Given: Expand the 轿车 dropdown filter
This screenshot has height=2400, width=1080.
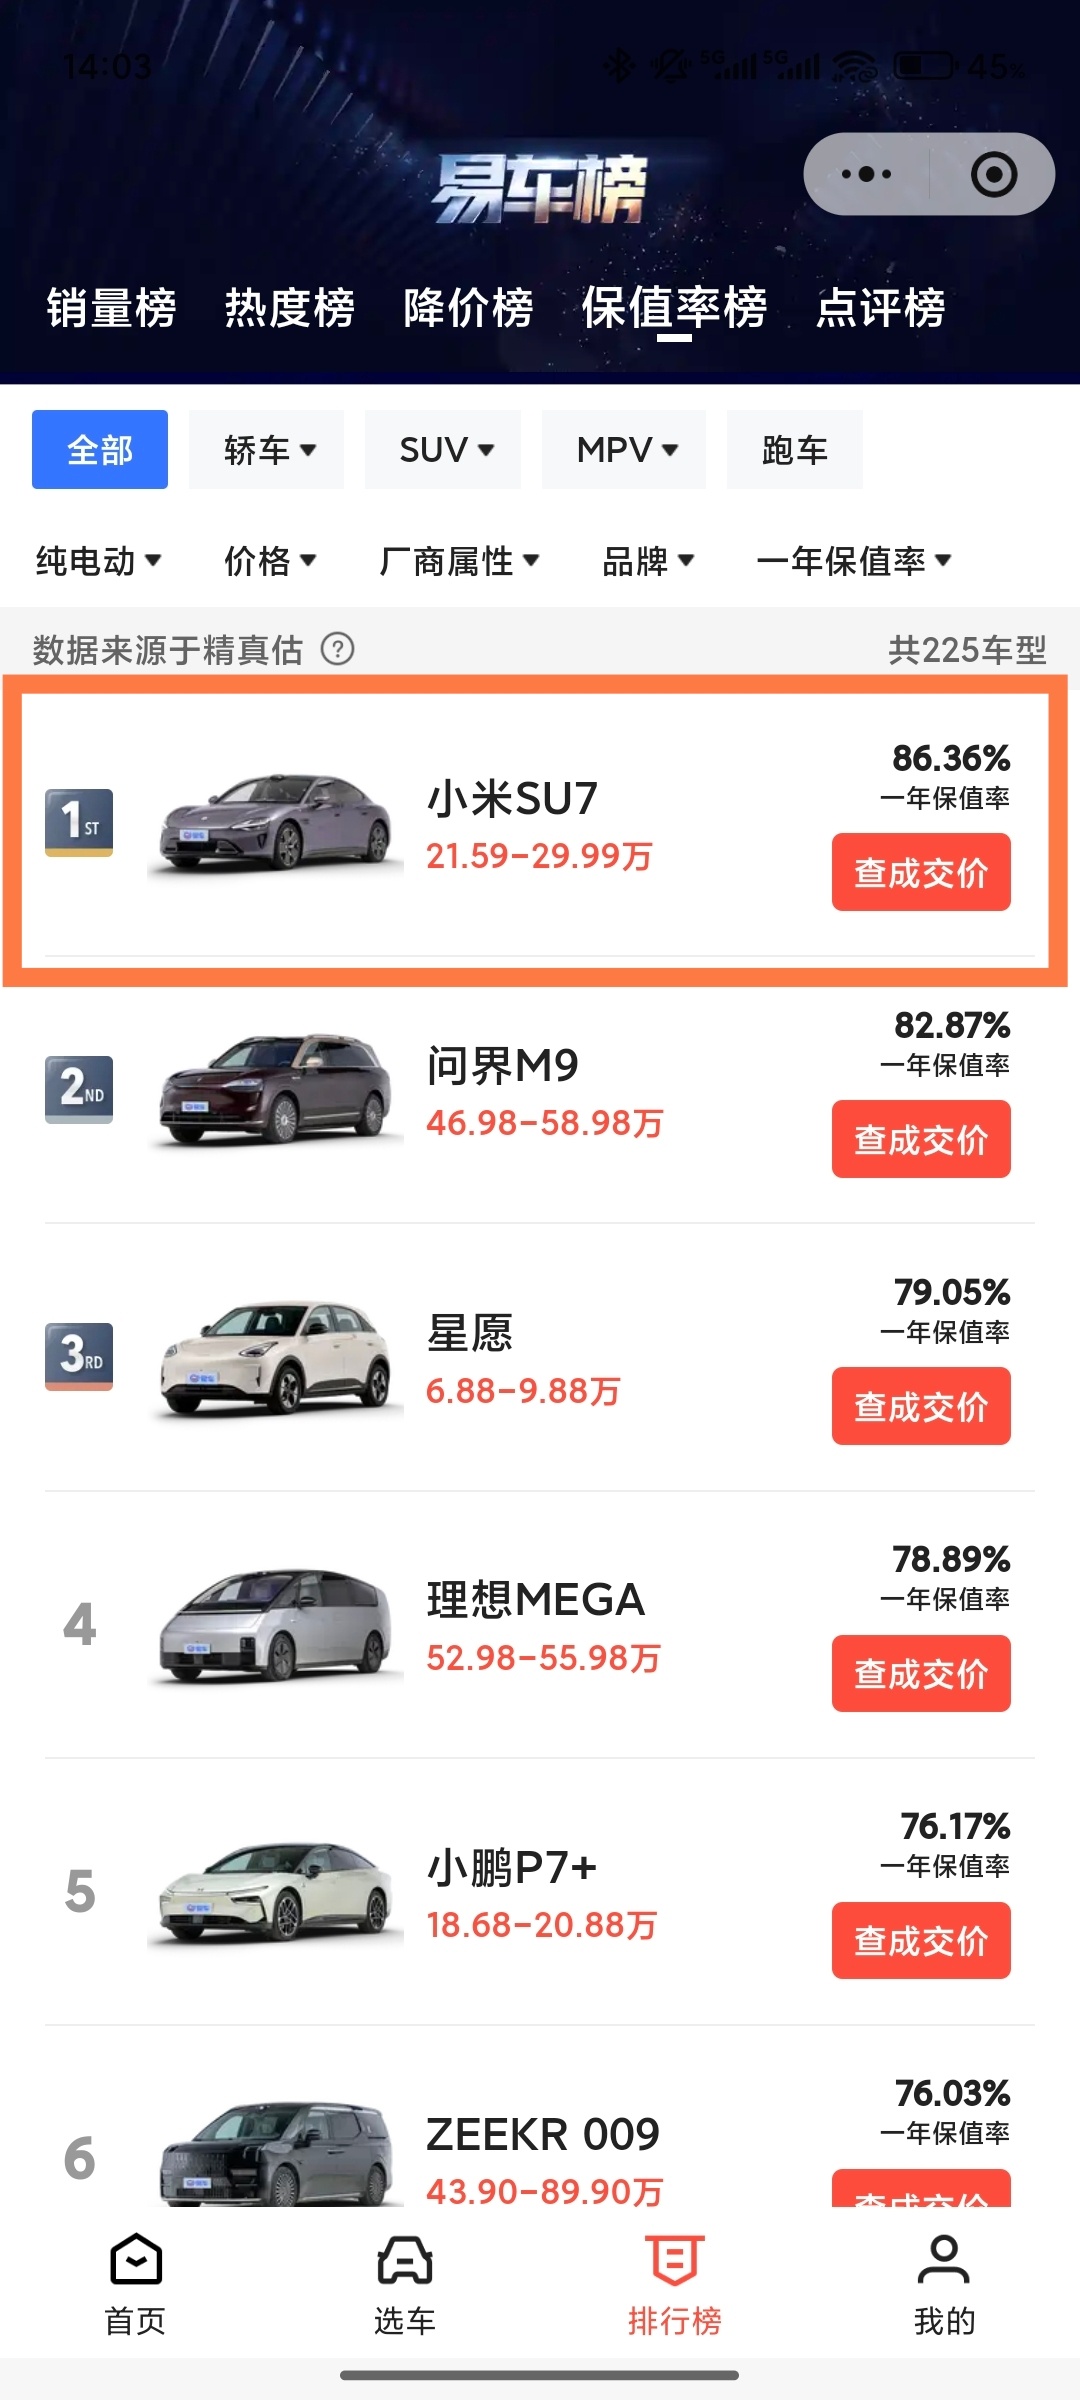Looking at the screenshot, I should coord(268,450).
